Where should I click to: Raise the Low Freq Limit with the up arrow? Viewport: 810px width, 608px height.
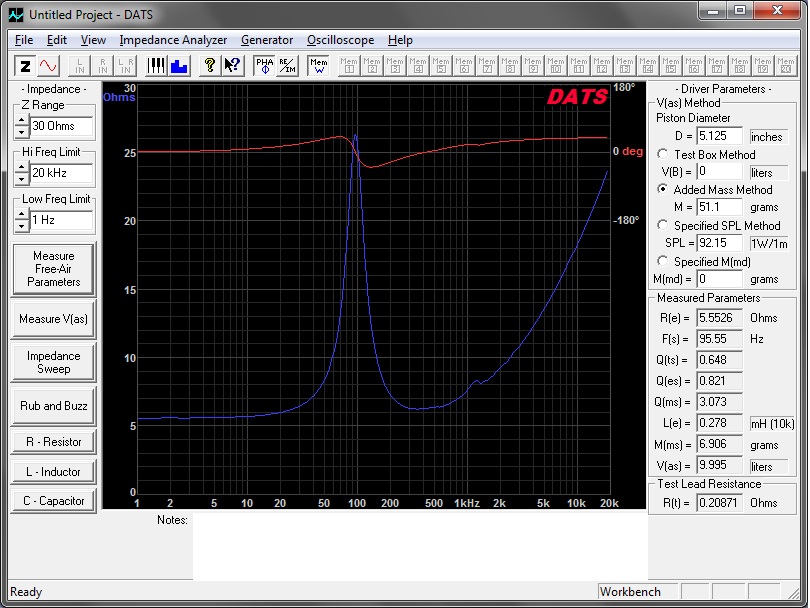[x=21, y=214]
